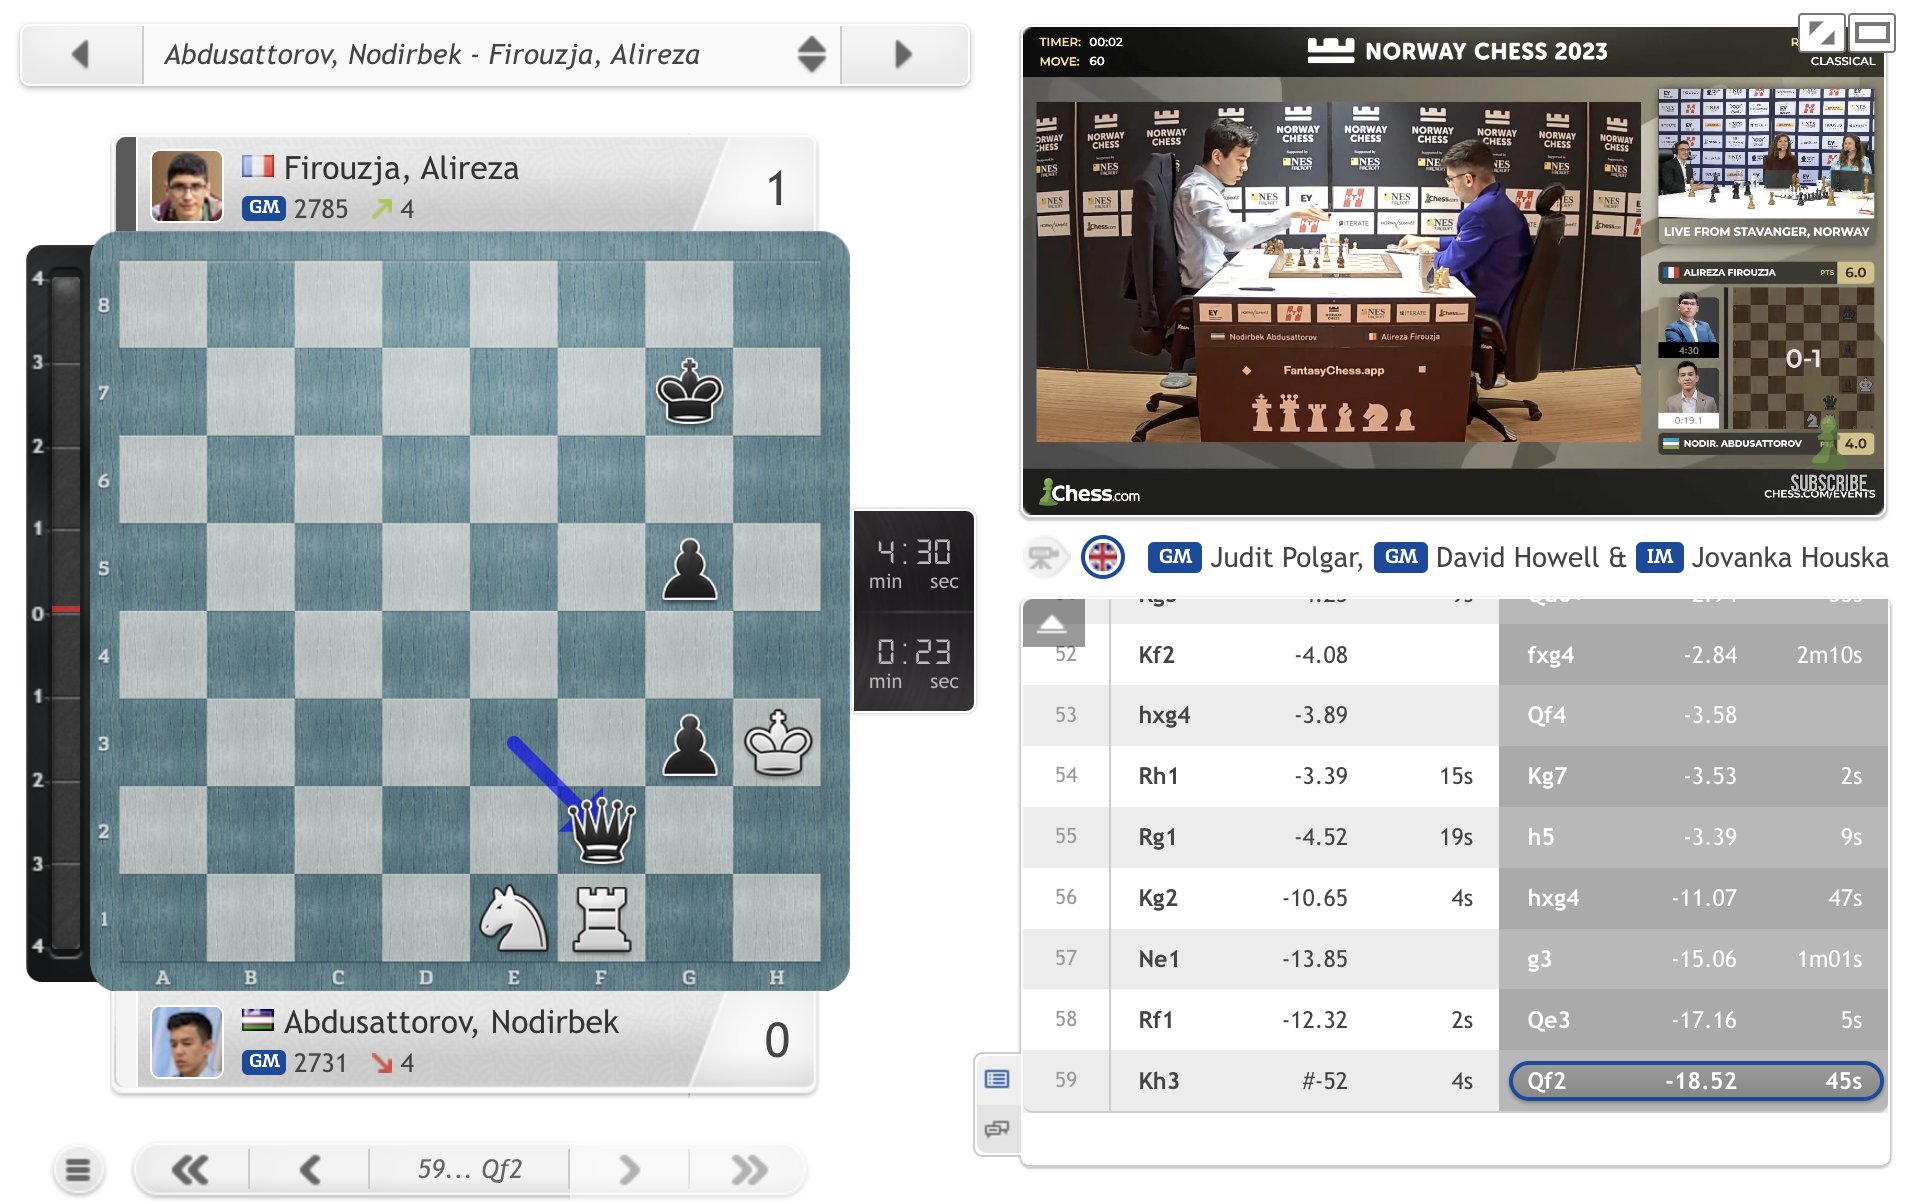Open the hamburger menu at bottom left
This screenshot has height=1204, width=1906.
pyautogui.click(x=79, y=1168)
